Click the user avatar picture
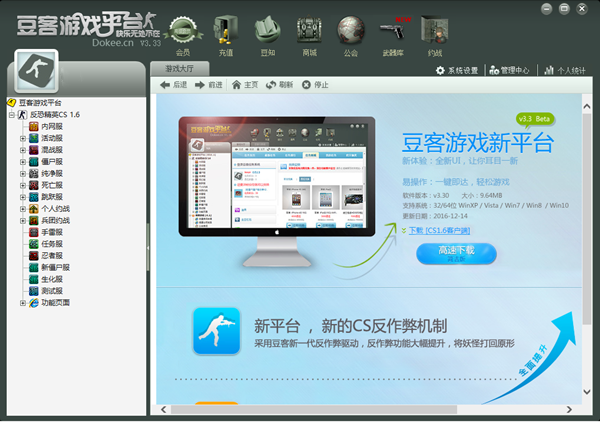 coord(36,70)
